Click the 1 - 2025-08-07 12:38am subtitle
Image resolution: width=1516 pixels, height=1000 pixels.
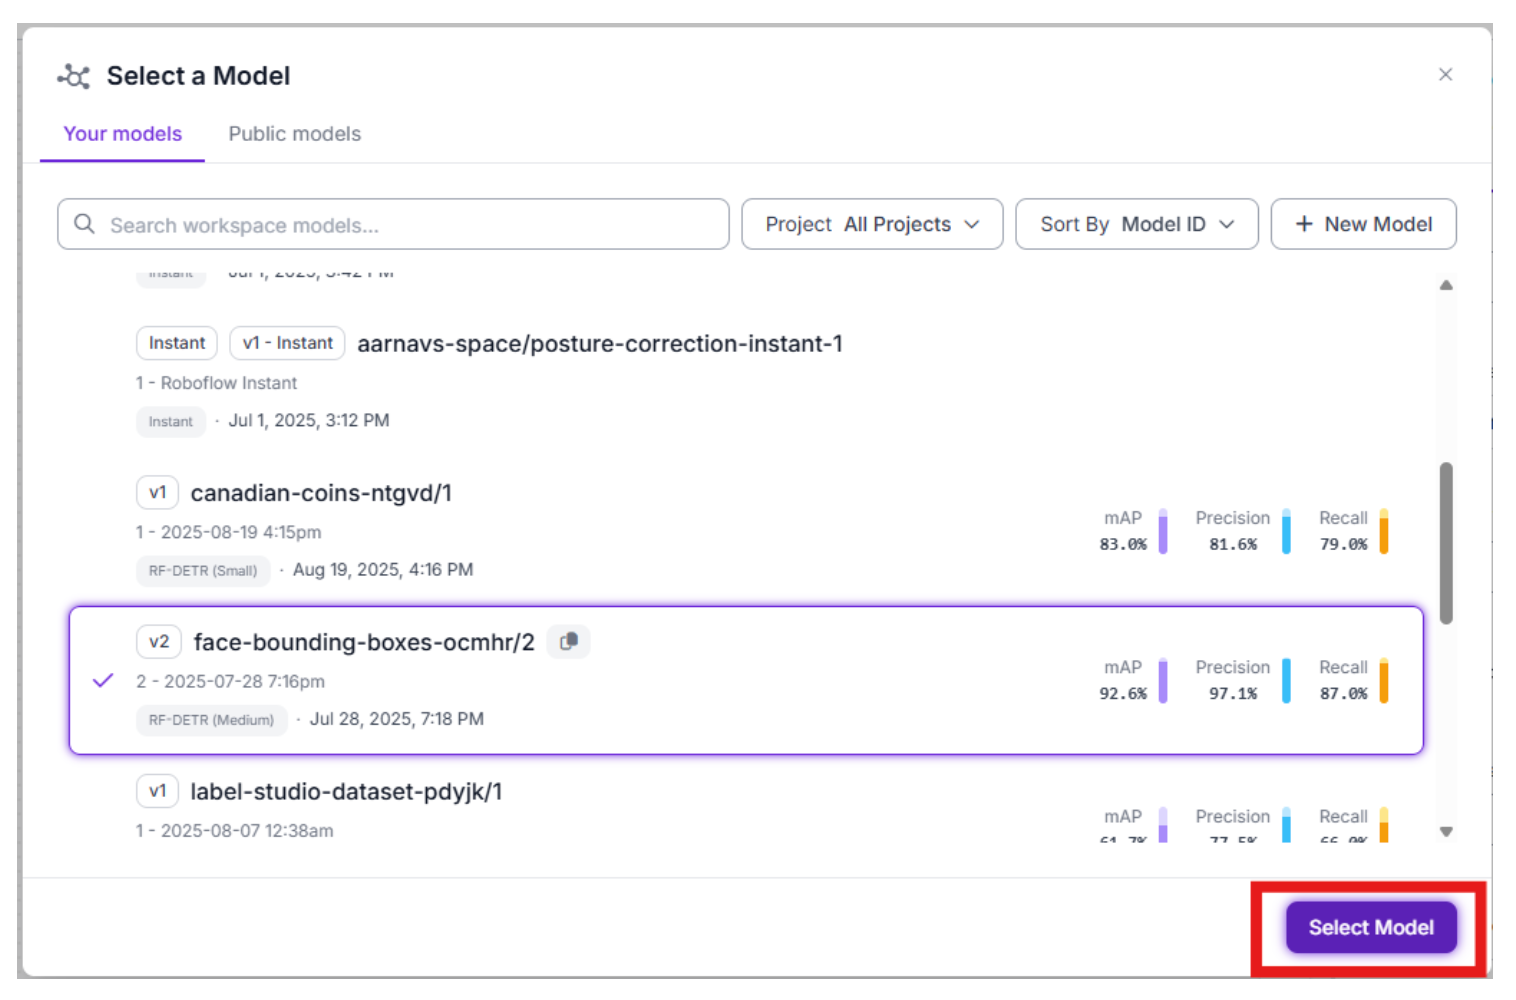point(235,830)
